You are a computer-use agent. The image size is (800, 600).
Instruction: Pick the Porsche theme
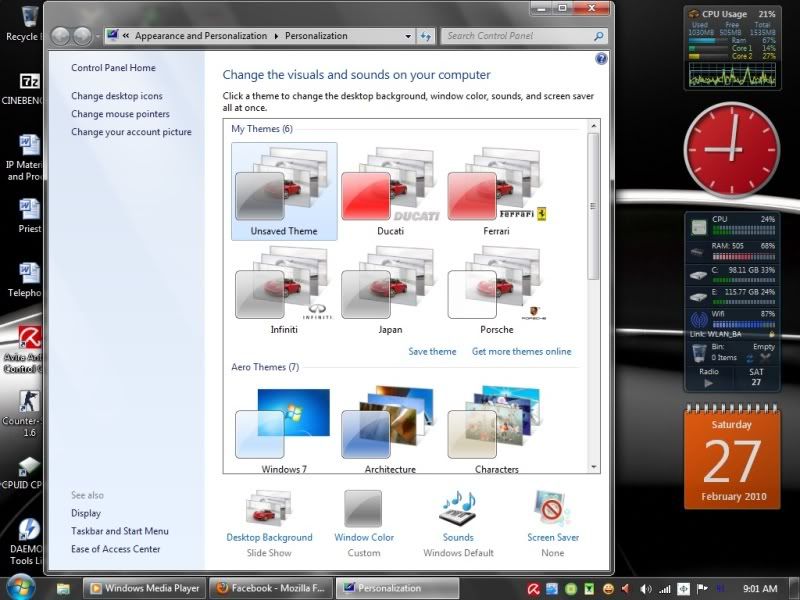point(496,289)
